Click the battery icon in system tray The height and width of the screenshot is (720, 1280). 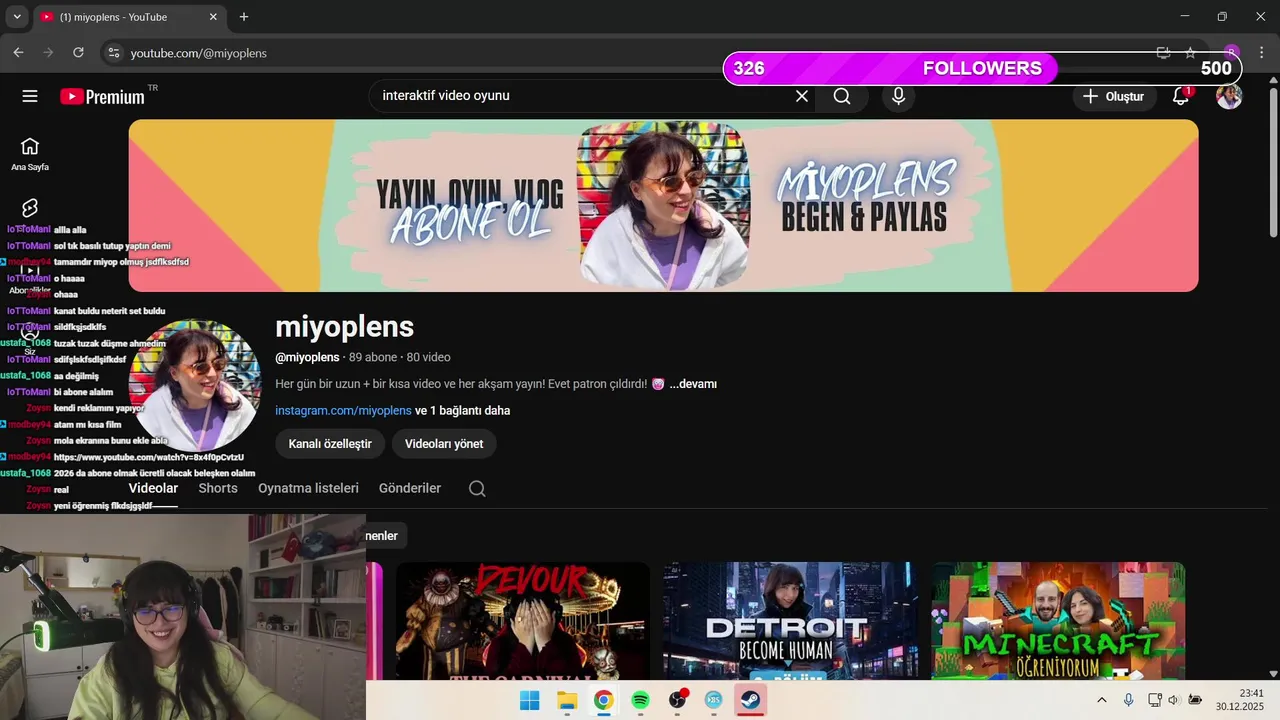coord(1194,700)
